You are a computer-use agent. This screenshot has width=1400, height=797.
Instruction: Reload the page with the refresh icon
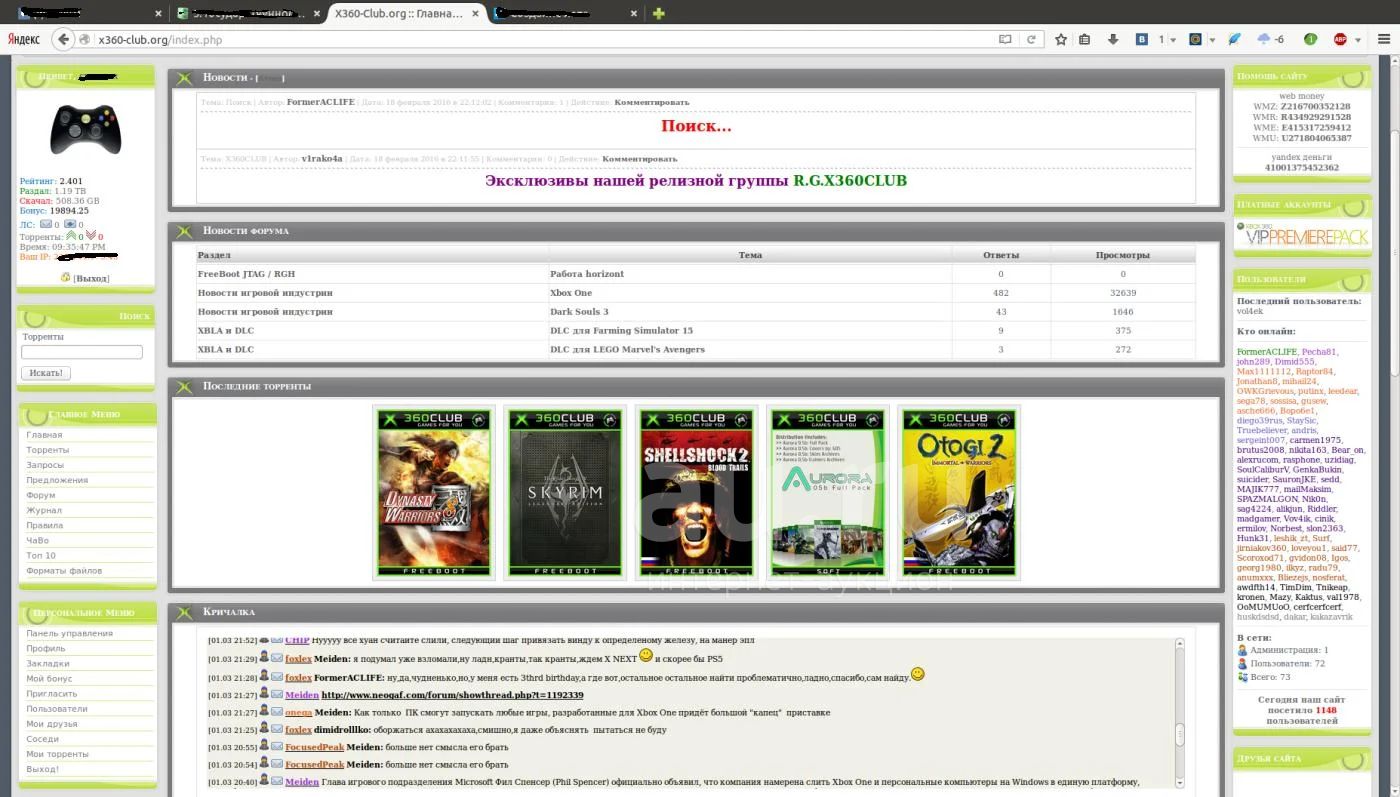point(1032,40)
